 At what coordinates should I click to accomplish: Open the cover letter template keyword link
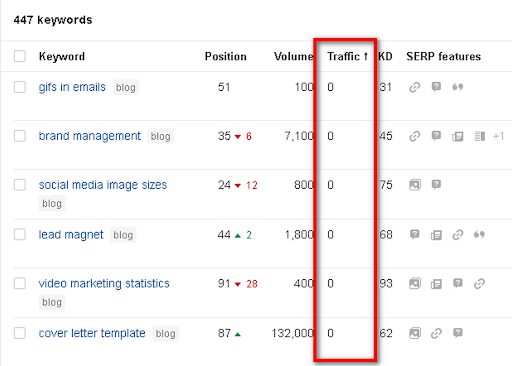(92, 333)
